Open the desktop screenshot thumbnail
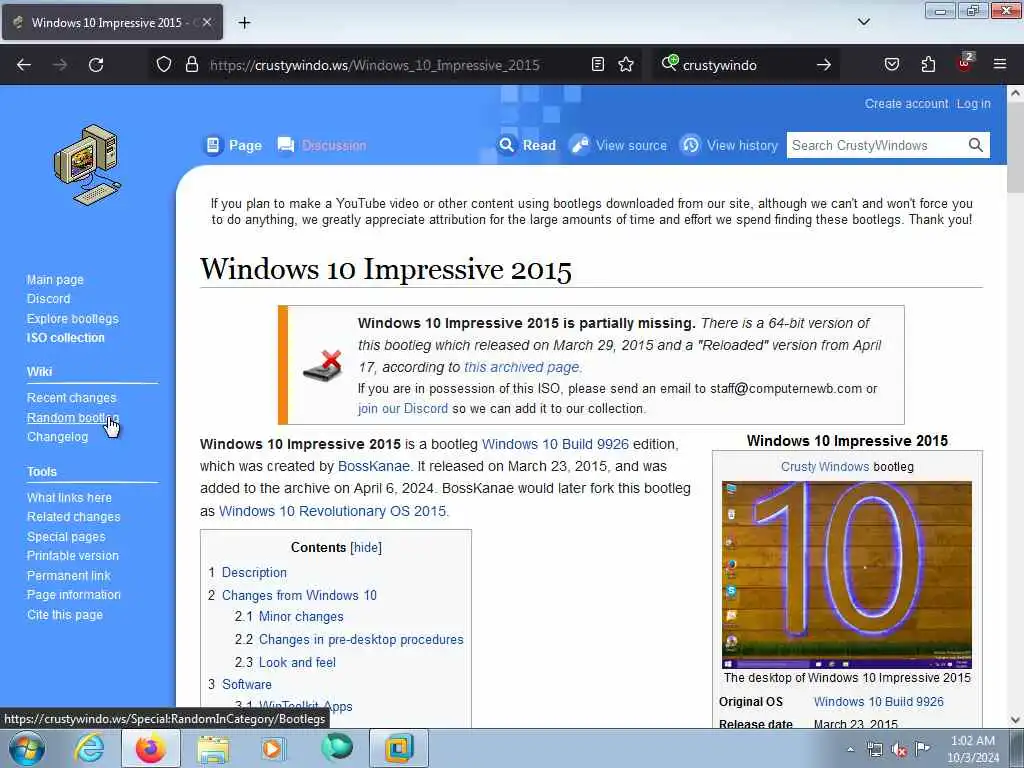Screen dimensions: 1024x768 847,575
